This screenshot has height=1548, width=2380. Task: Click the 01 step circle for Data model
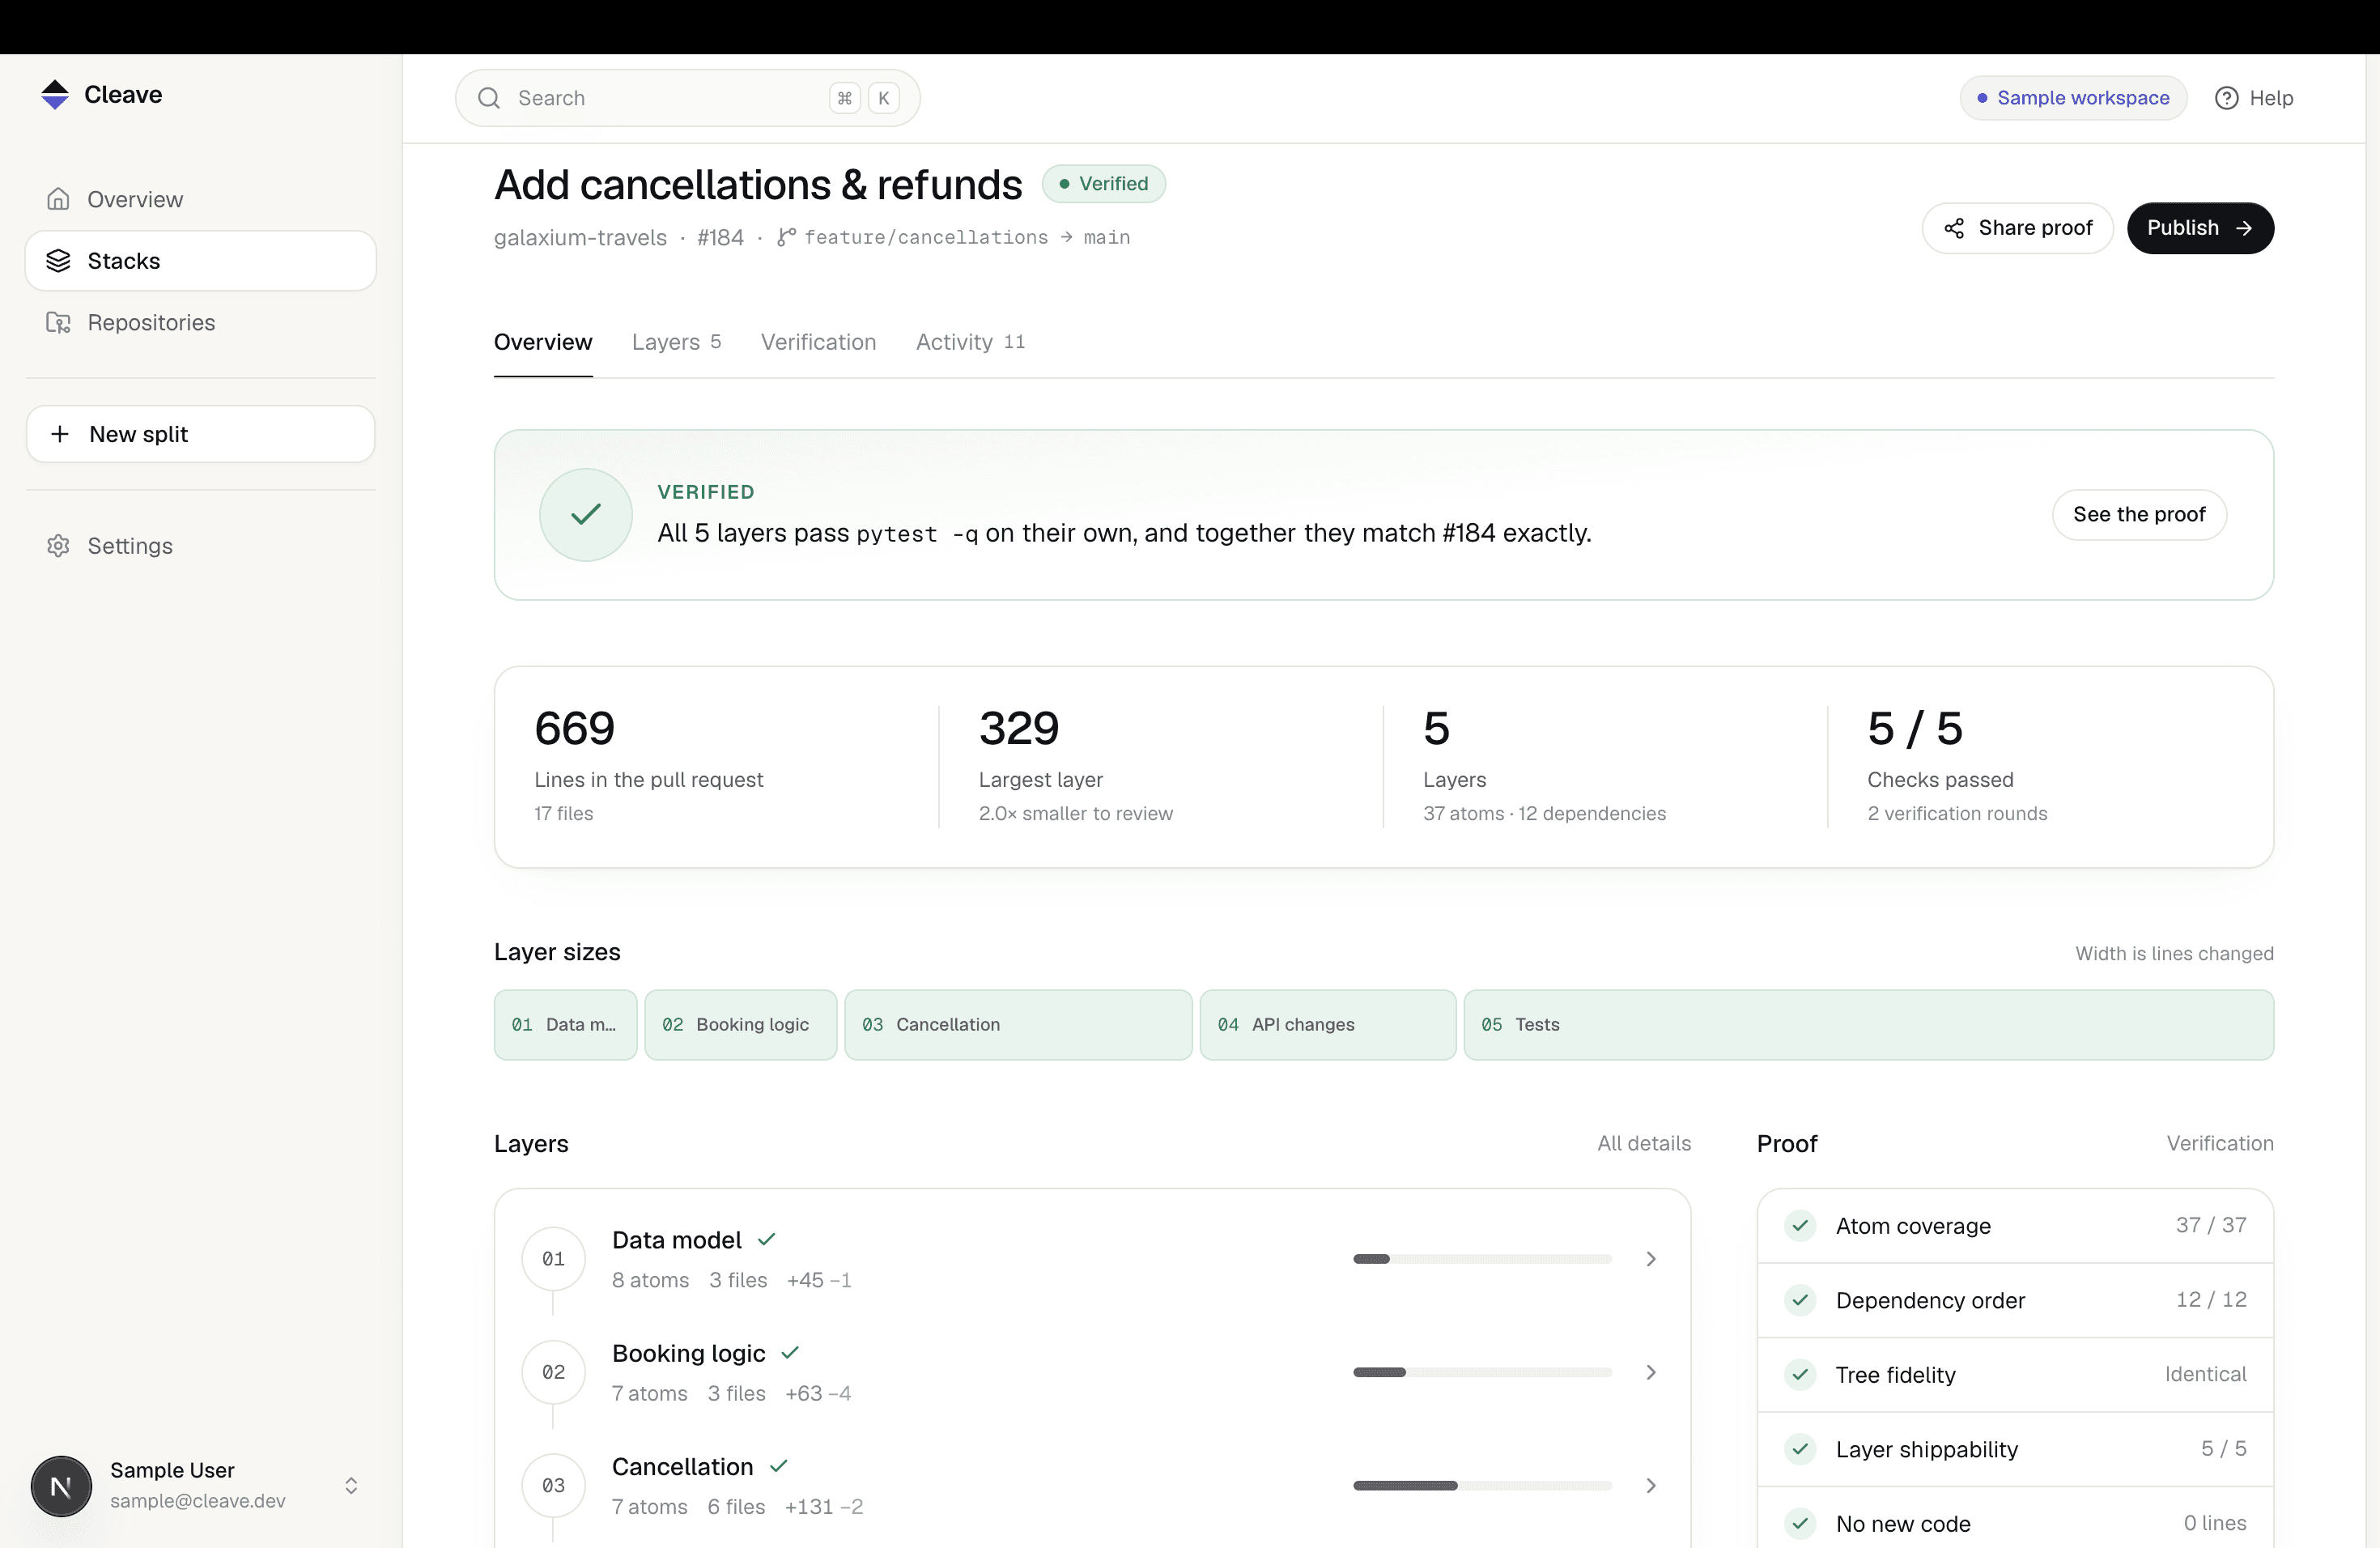click(x=553, y=1259)
